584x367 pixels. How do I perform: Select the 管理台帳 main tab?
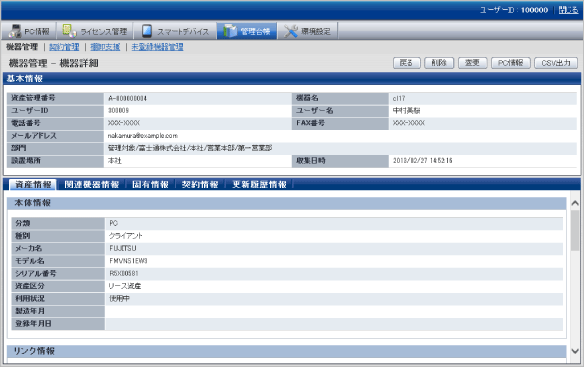tap(247, 31)
